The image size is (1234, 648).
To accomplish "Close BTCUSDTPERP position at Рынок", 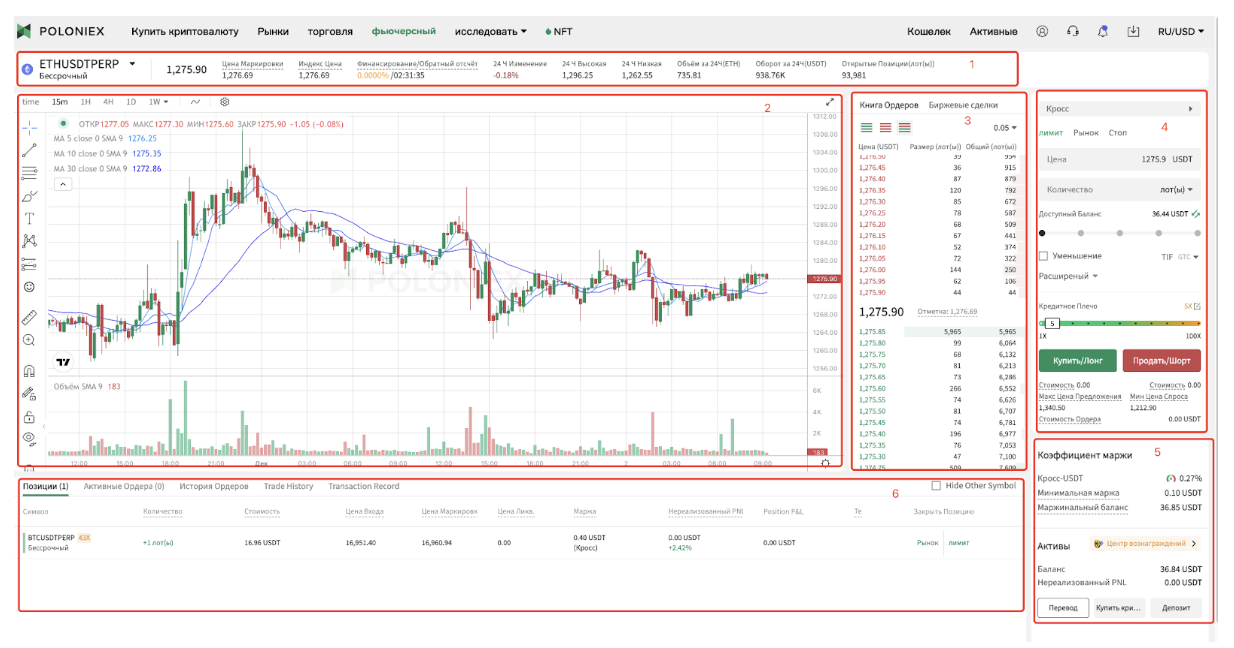I will pos(928,543).
